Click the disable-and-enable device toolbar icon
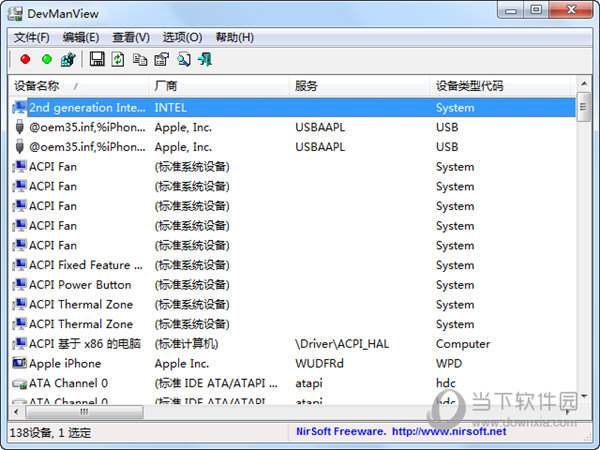Screen dimensions: 600x450 (x=68, y=59)
